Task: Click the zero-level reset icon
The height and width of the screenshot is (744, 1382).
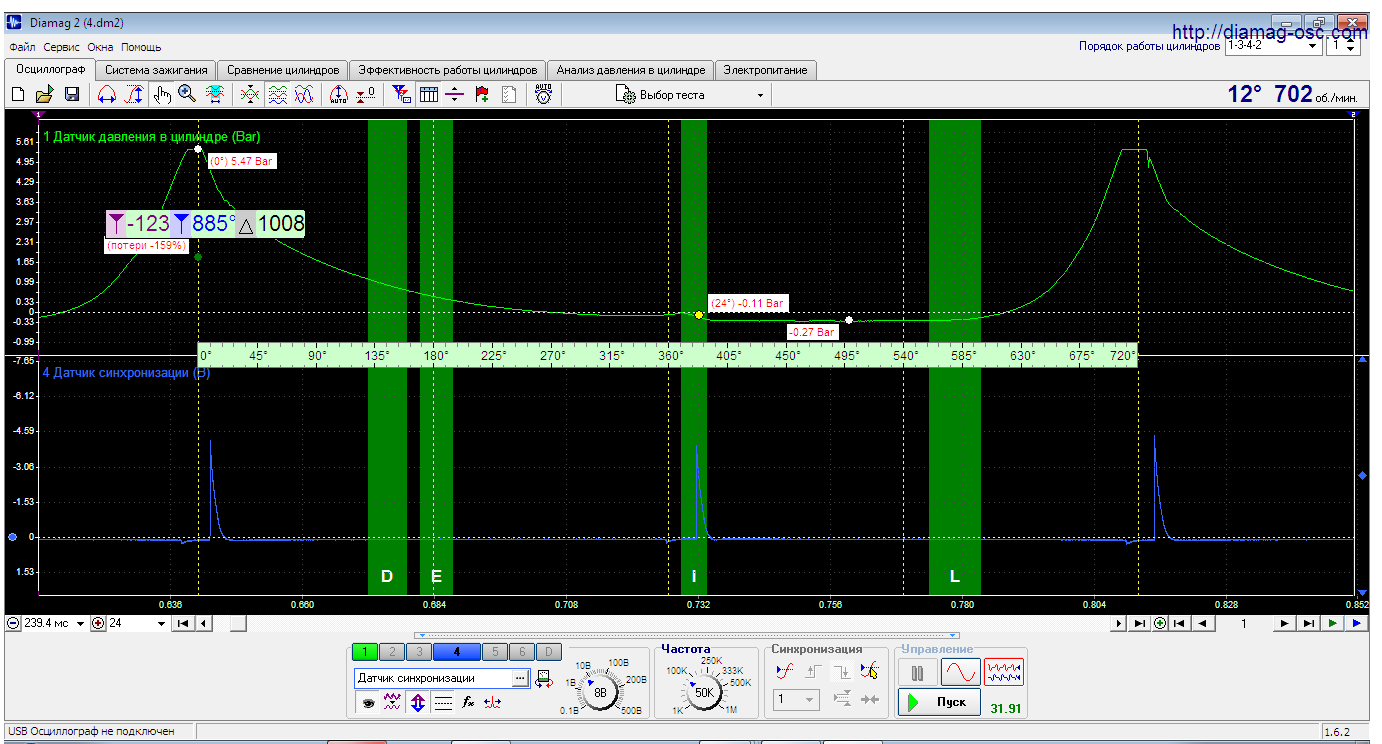Action: [x=365, y=95]
